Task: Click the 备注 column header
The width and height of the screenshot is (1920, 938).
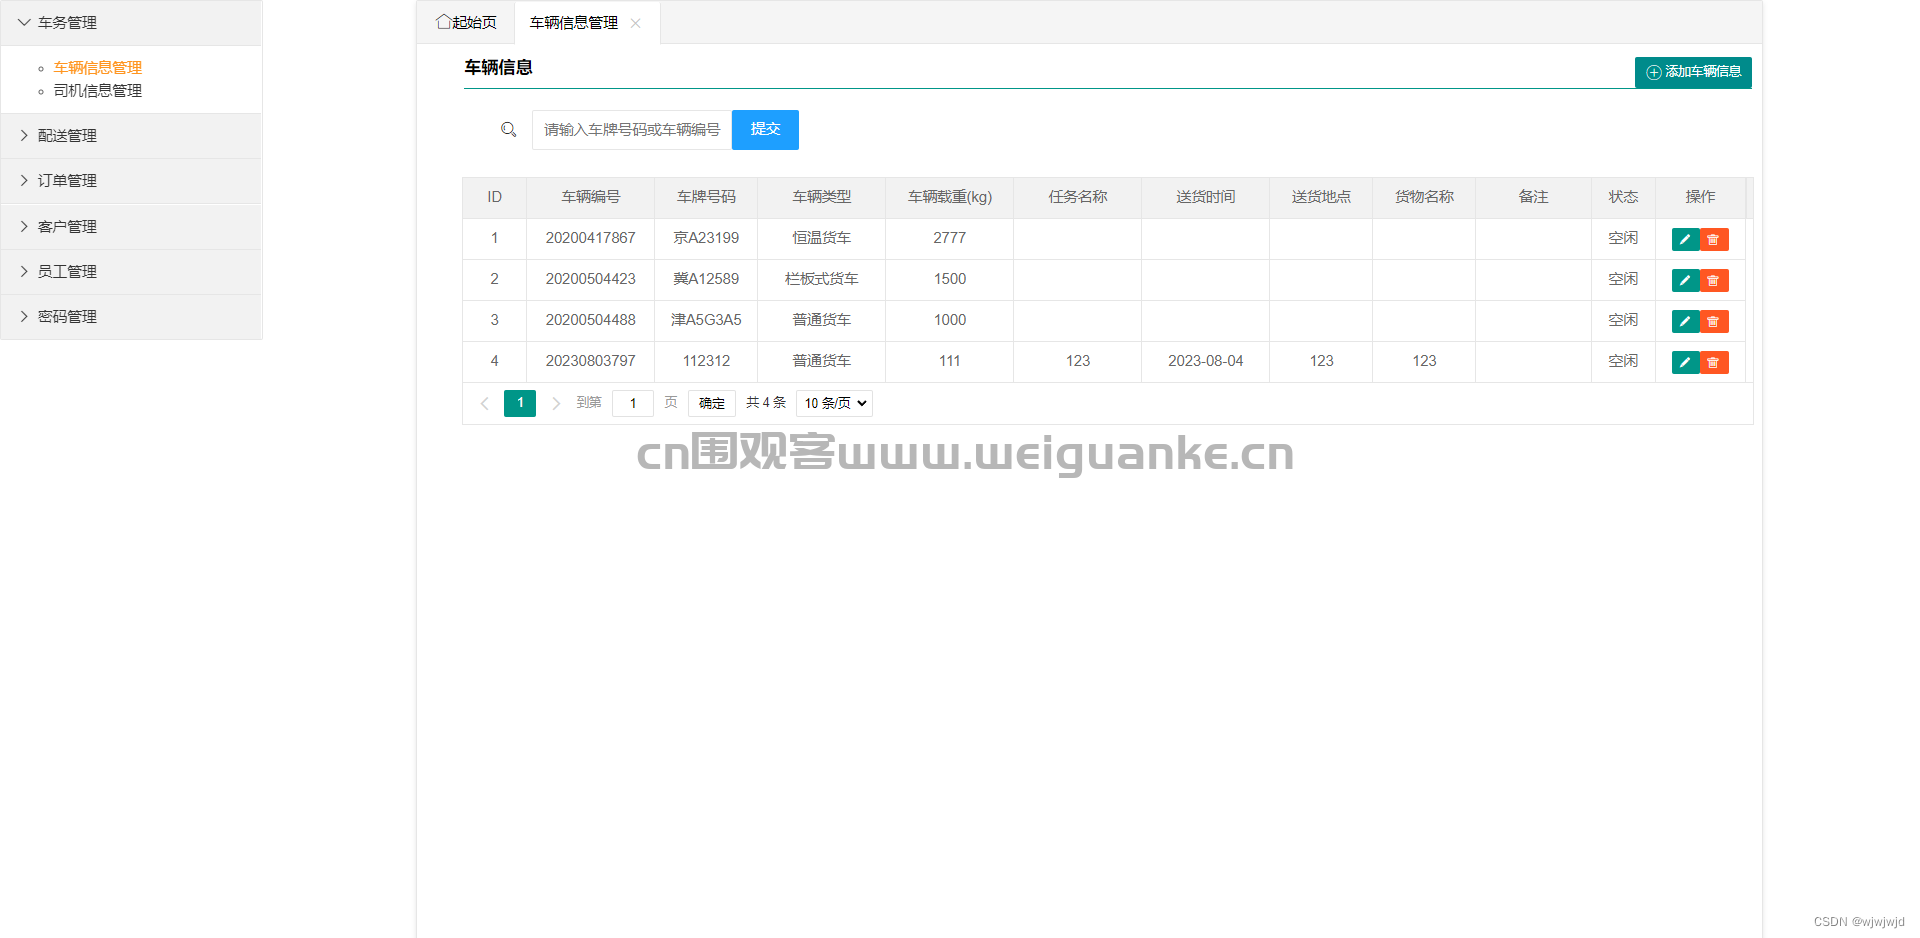Action: (x=1534, y=197)
